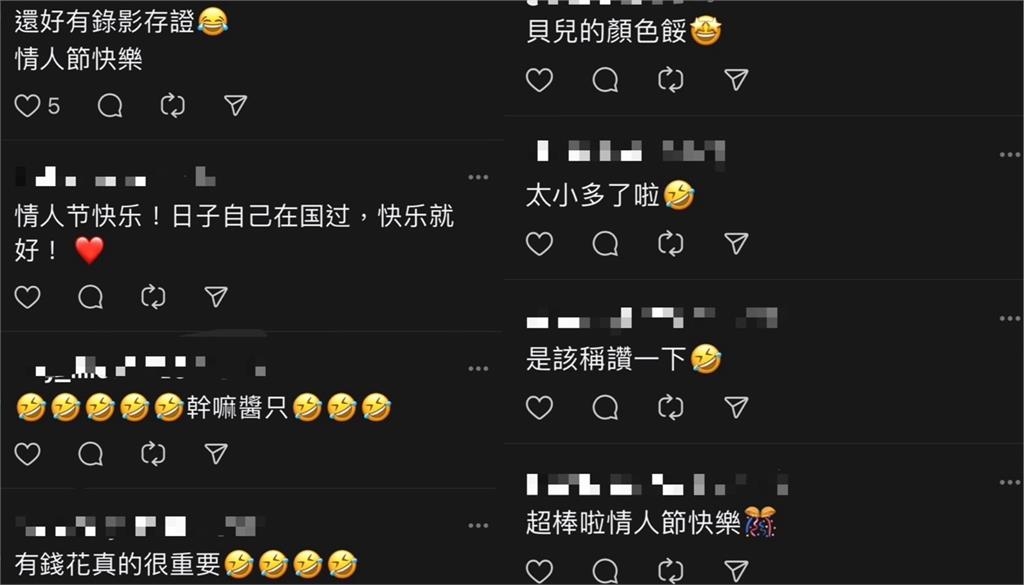Repost the 是該稱讚一下 comment
Screen dimensions: 1024x585
[x=671, y=407]
